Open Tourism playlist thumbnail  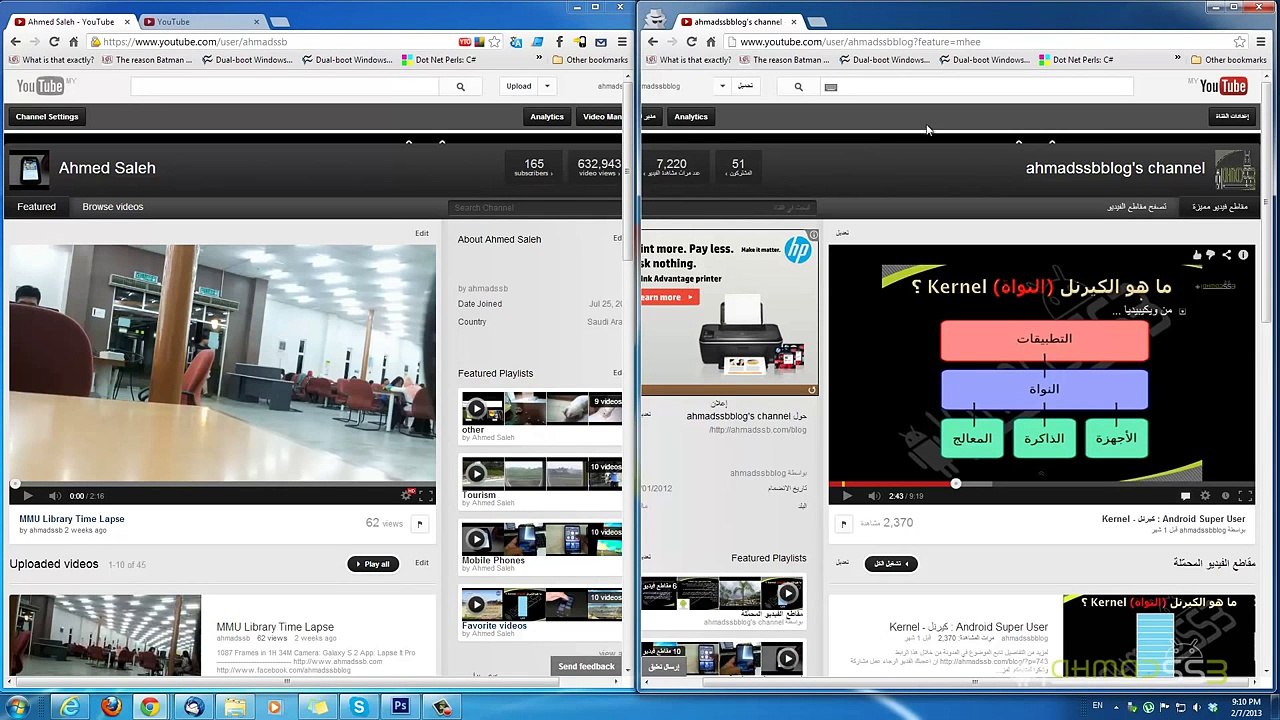tap(541, 474)
